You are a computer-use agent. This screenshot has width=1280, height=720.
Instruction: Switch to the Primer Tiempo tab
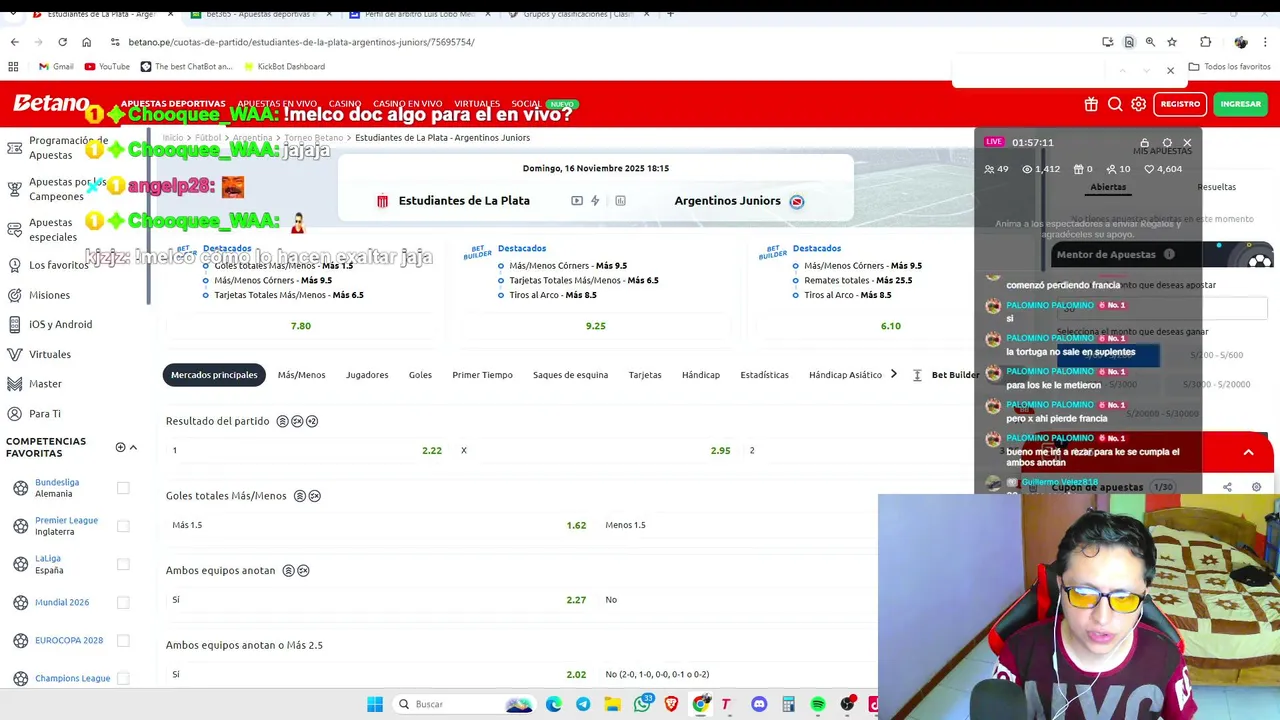point(482,375)
